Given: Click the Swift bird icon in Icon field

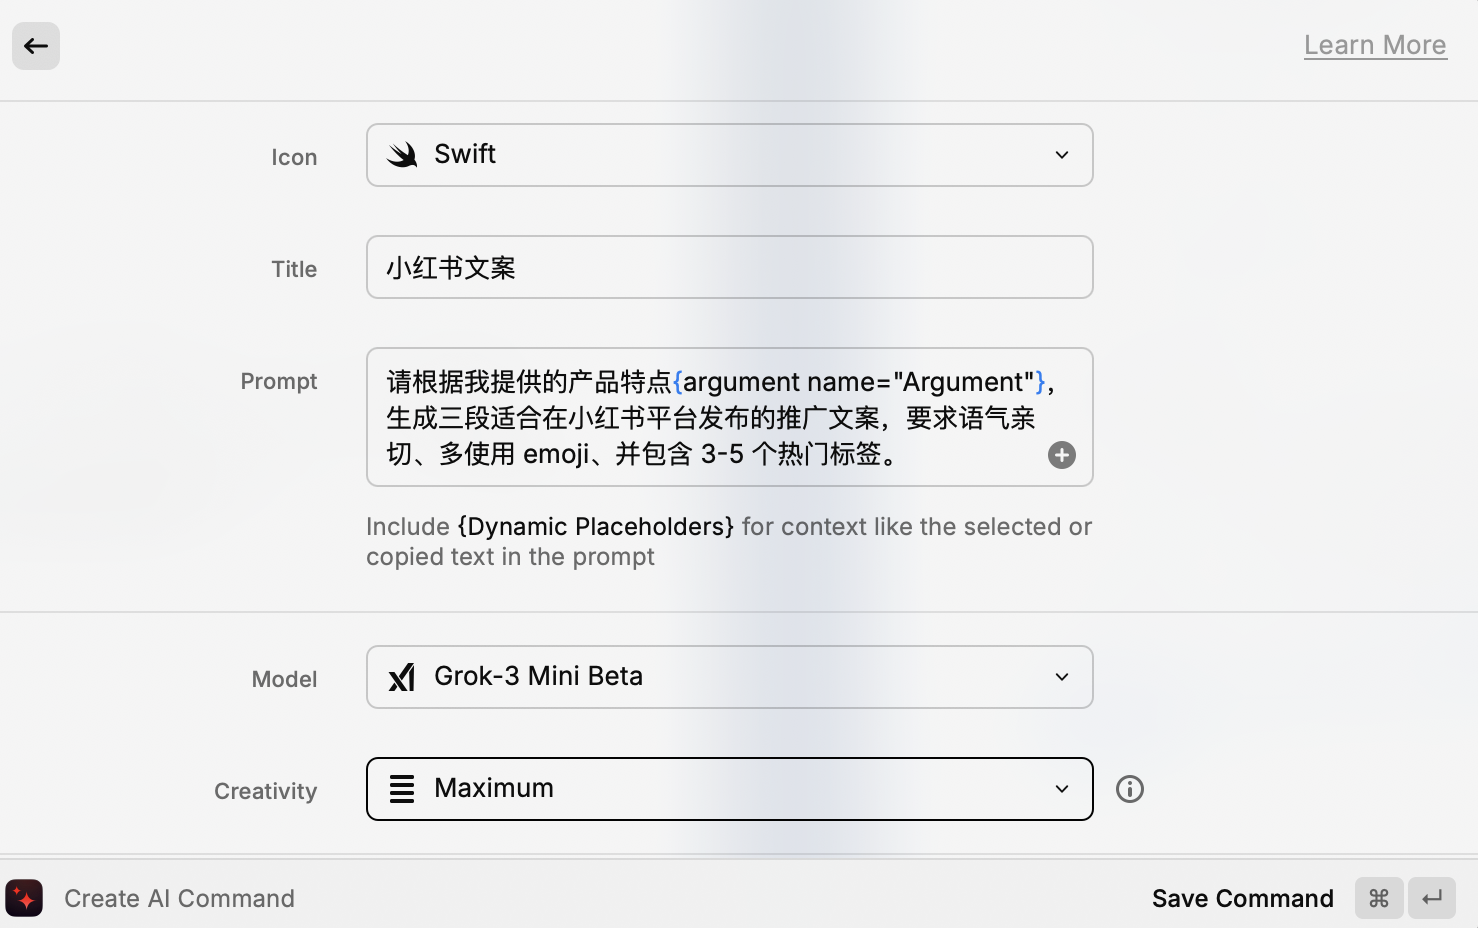Looking at the screenshot, I should point(402,155).
